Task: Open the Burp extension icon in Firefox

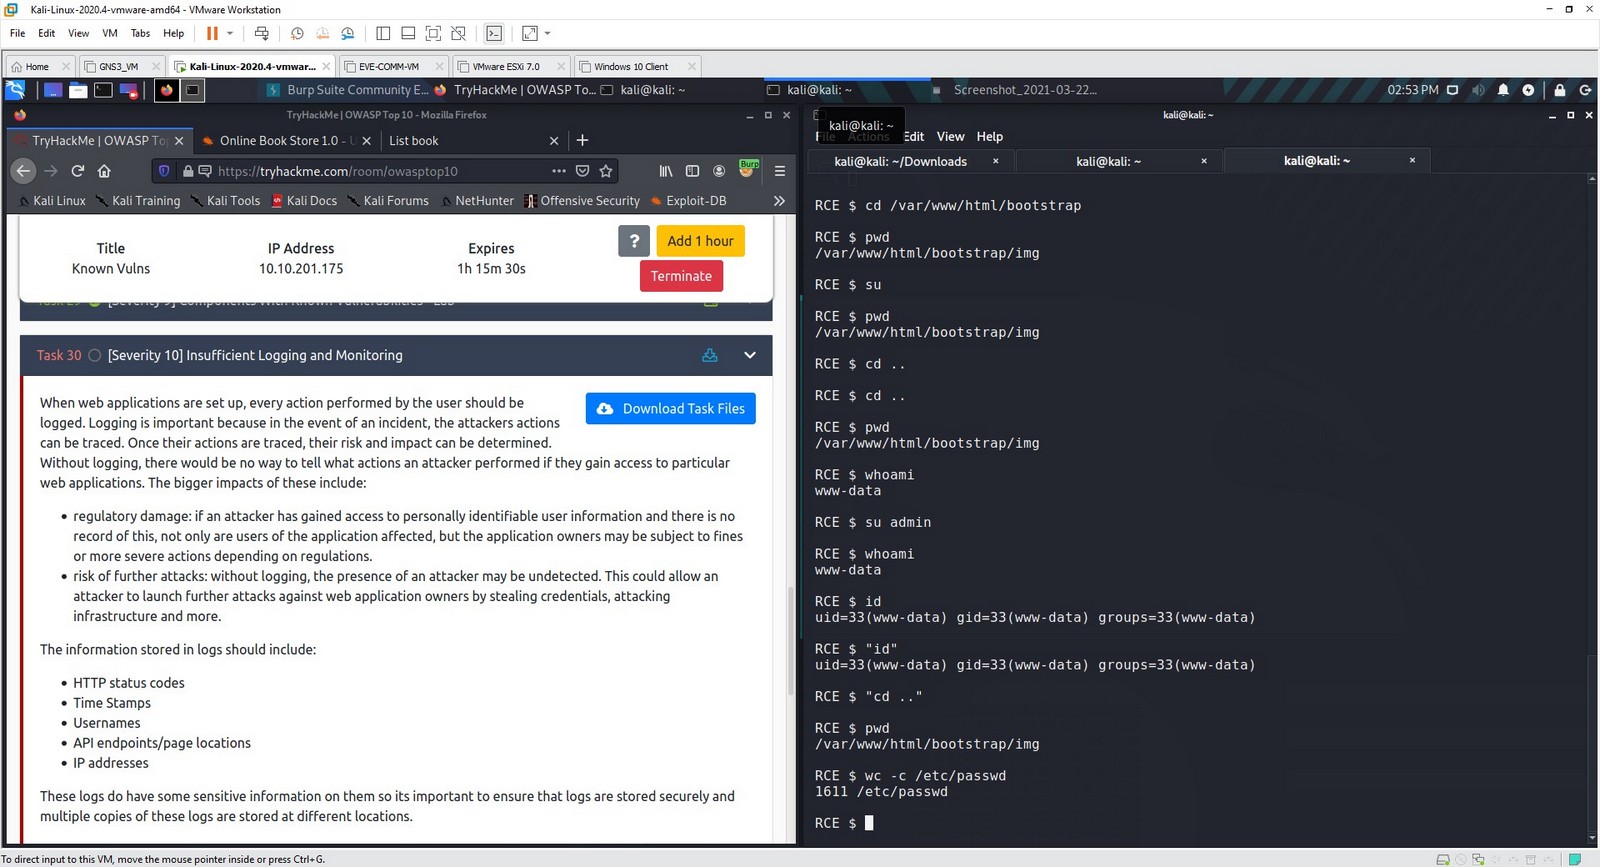Action: click(747, 169)
